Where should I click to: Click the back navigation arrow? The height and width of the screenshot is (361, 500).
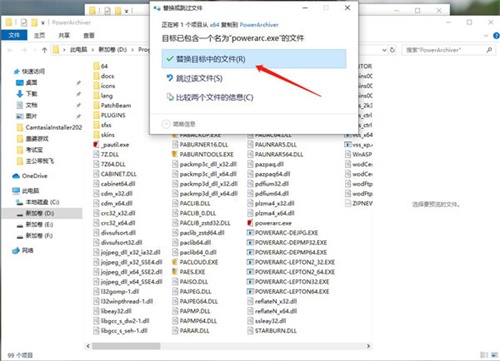10,50
